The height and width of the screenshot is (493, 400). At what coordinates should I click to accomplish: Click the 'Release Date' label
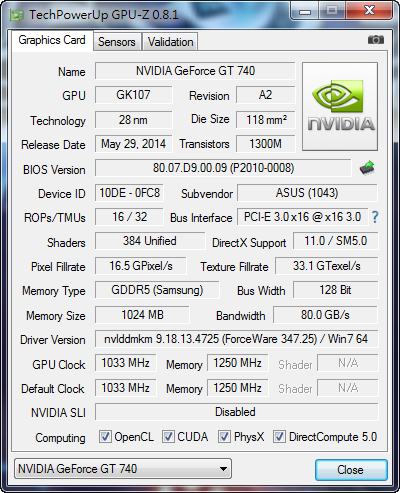(x=53, y=145)
